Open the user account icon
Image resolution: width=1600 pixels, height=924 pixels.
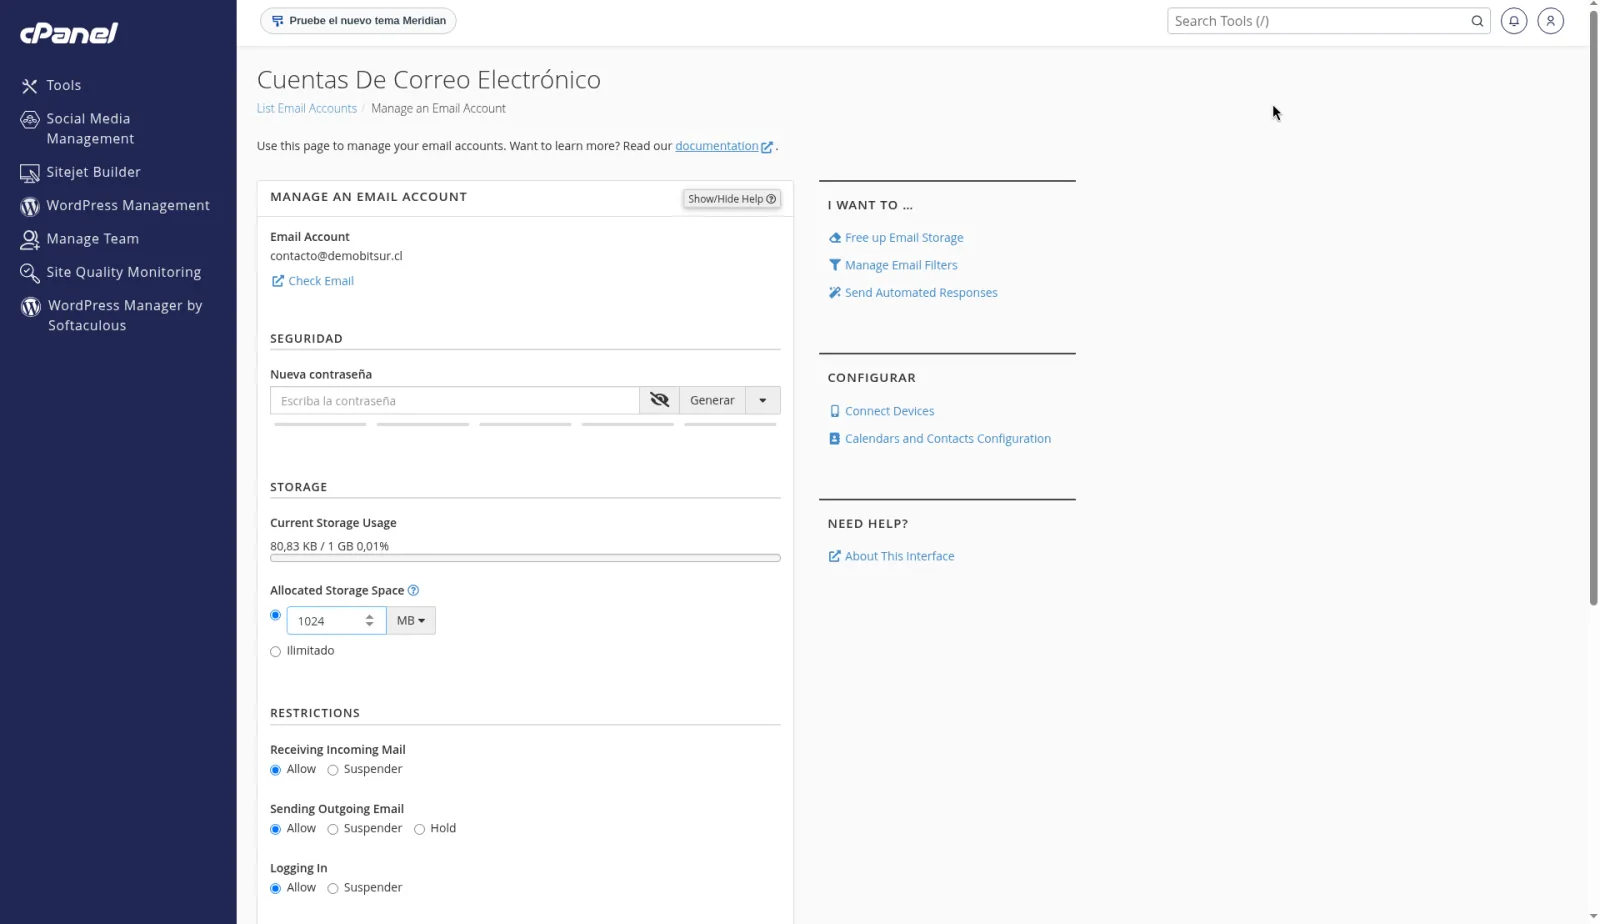1551,21
